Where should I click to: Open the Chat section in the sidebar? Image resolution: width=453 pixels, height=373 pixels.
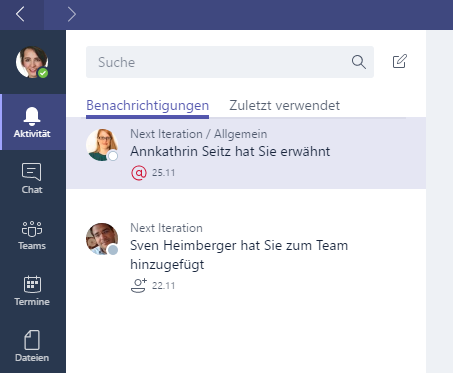coord(32,178)
